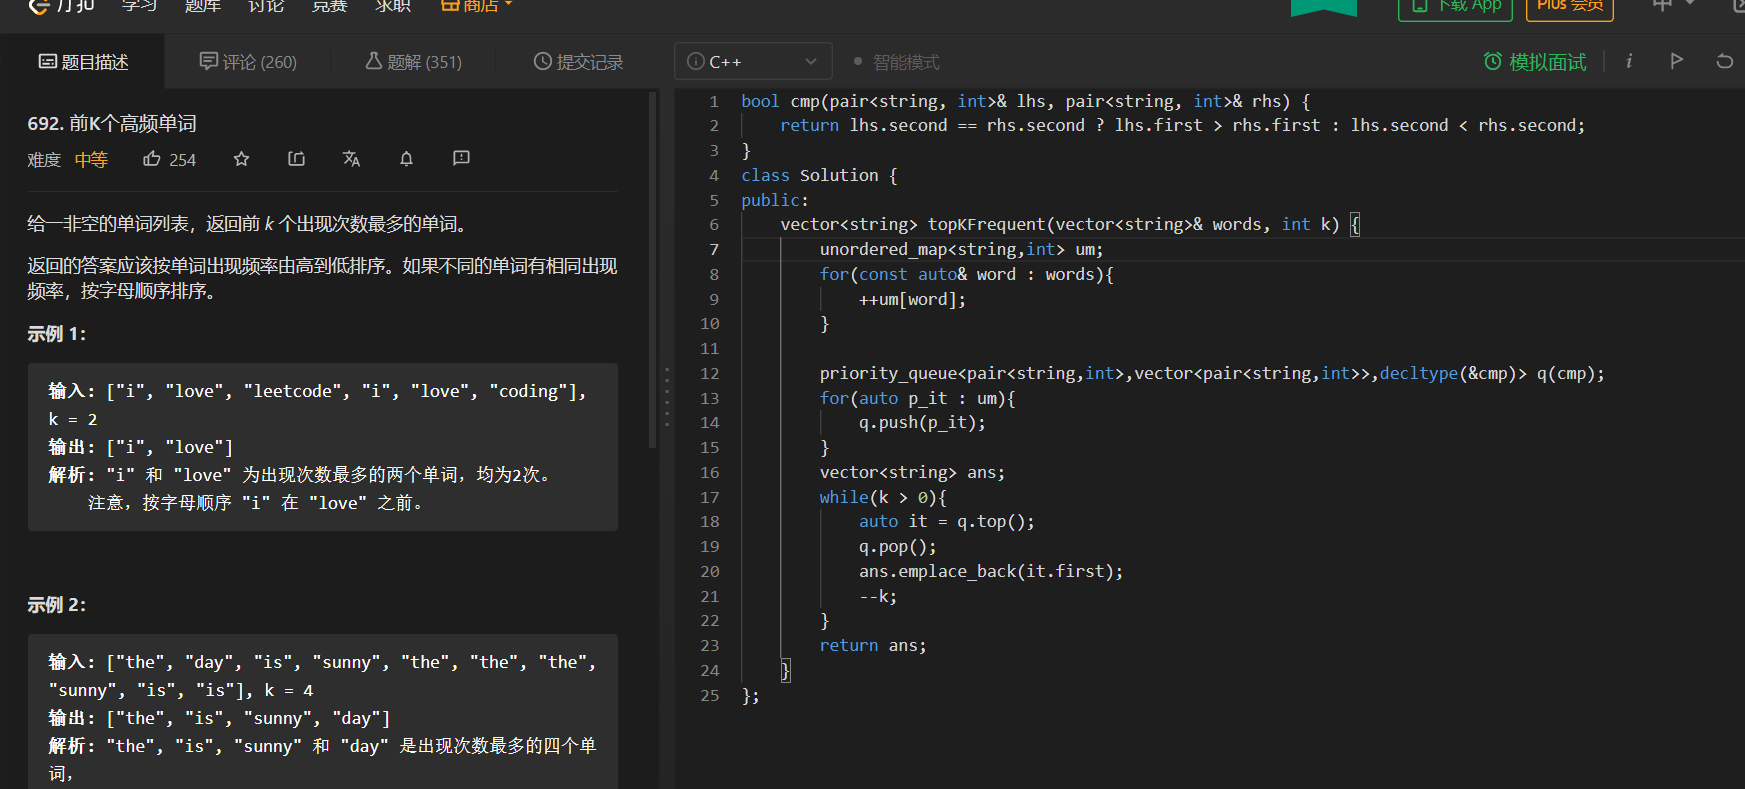The height and width of the screenshot is (789, 1745).
Task: Open the 讨论 discussion menu item
Action: tap(266, 6)
